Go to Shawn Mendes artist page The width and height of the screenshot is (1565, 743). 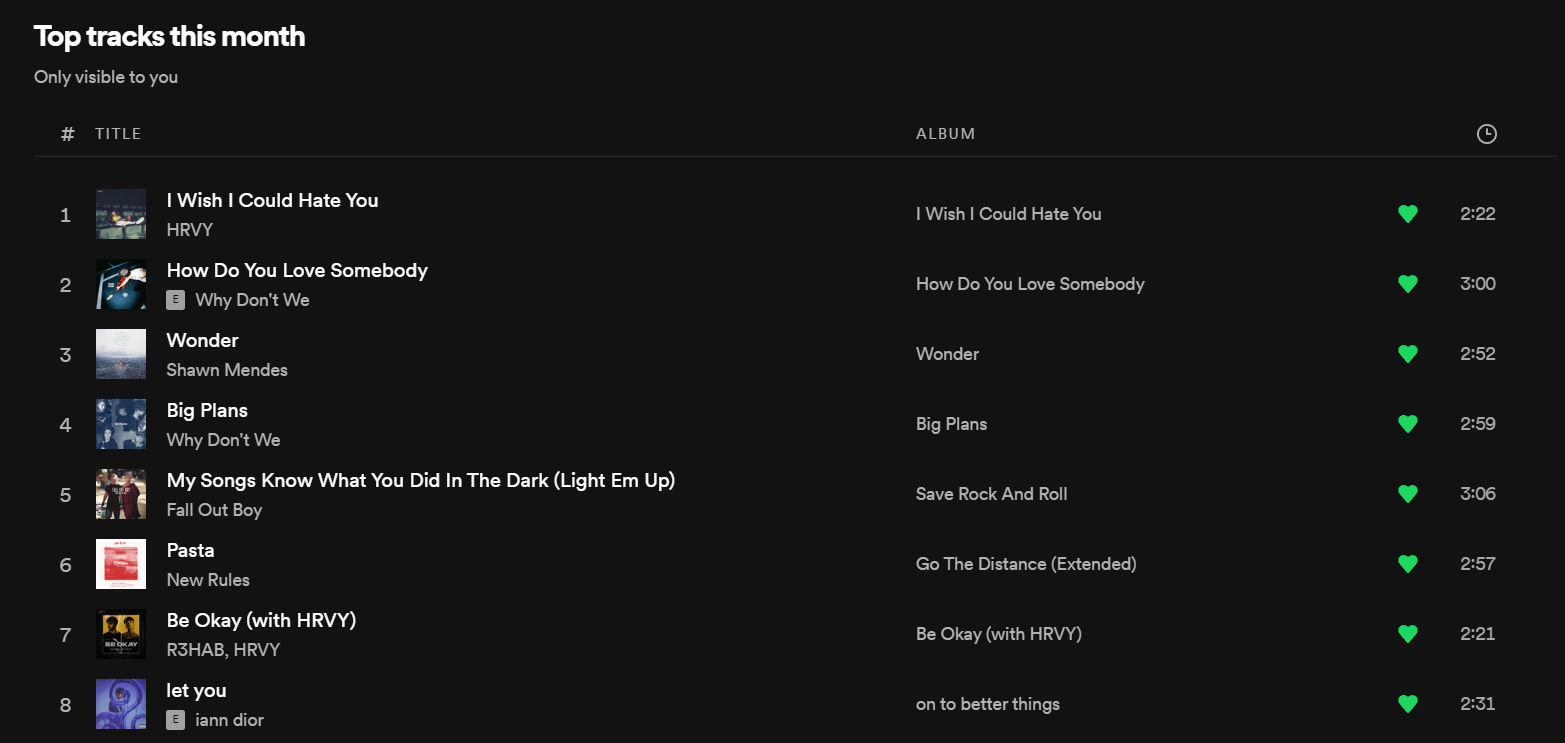tap(227, 370)
